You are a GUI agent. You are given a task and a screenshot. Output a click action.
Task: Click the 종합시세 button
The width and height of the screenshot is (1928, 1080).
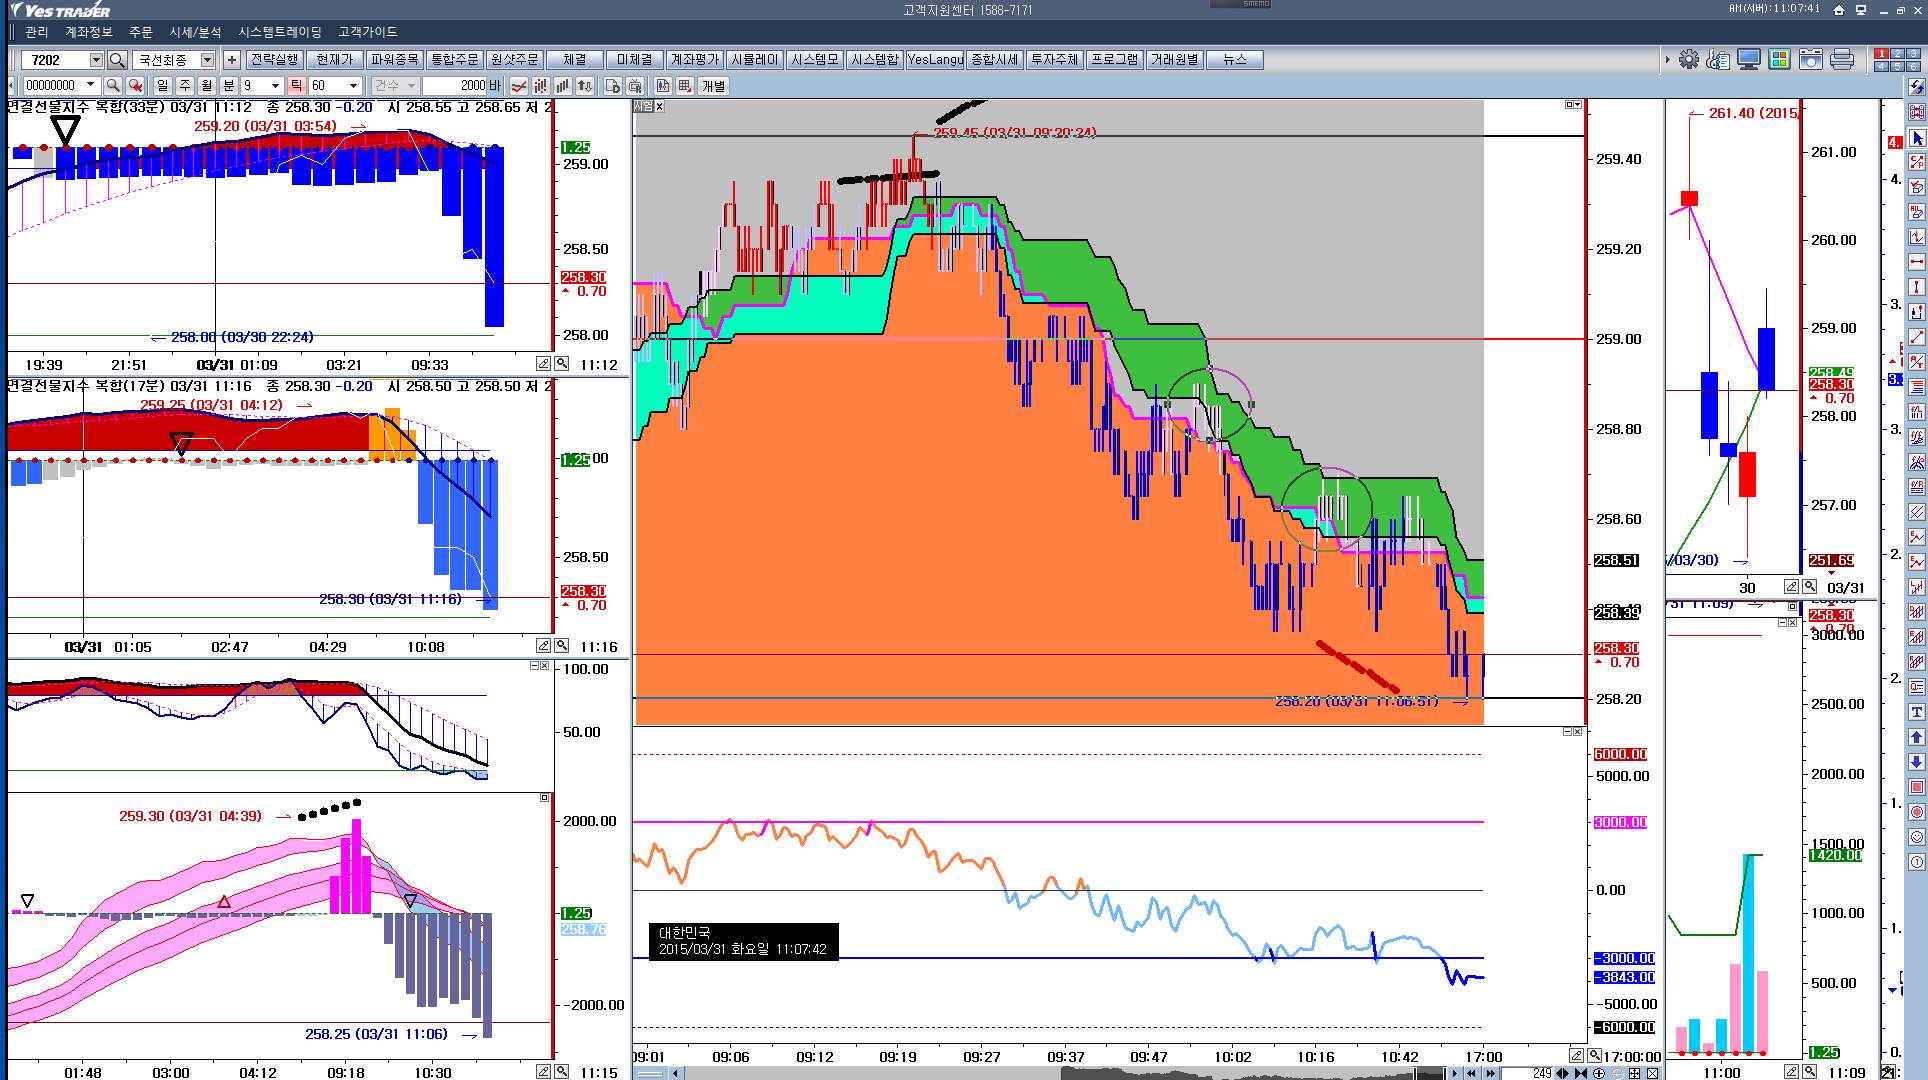point(994,60)
